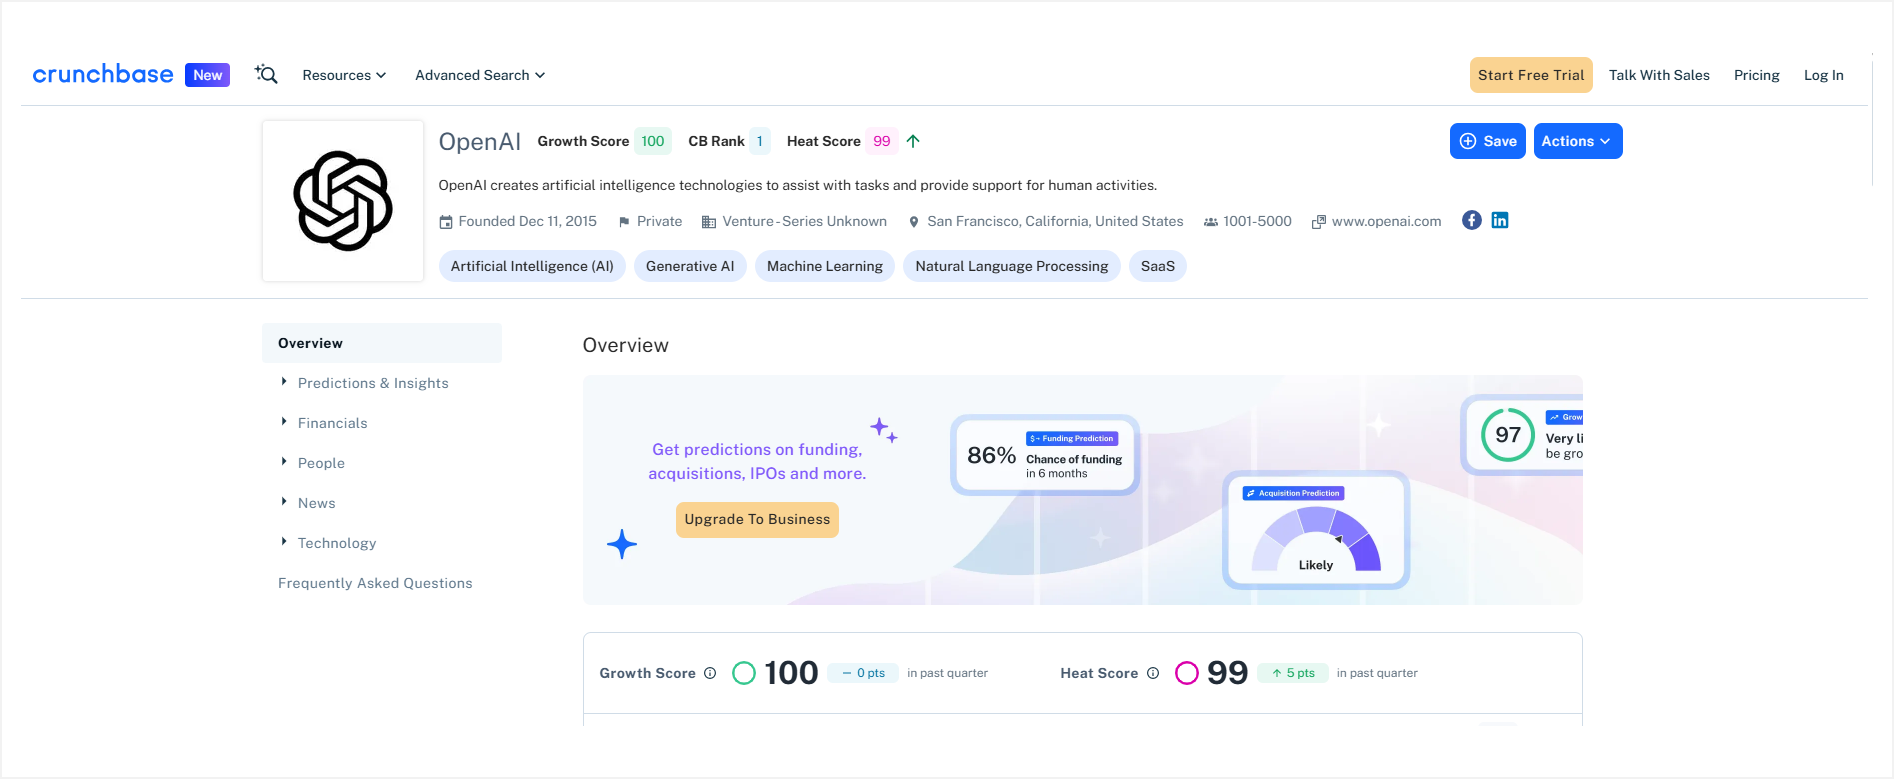Click the New badge next to crunchbase
1894x779 pixels.
pyautogui.click(x=207, y=75)
